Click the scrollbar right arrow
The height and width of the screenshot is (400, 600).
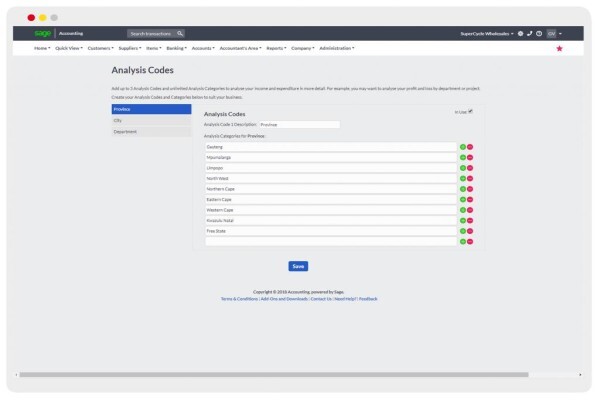[580, 375]
